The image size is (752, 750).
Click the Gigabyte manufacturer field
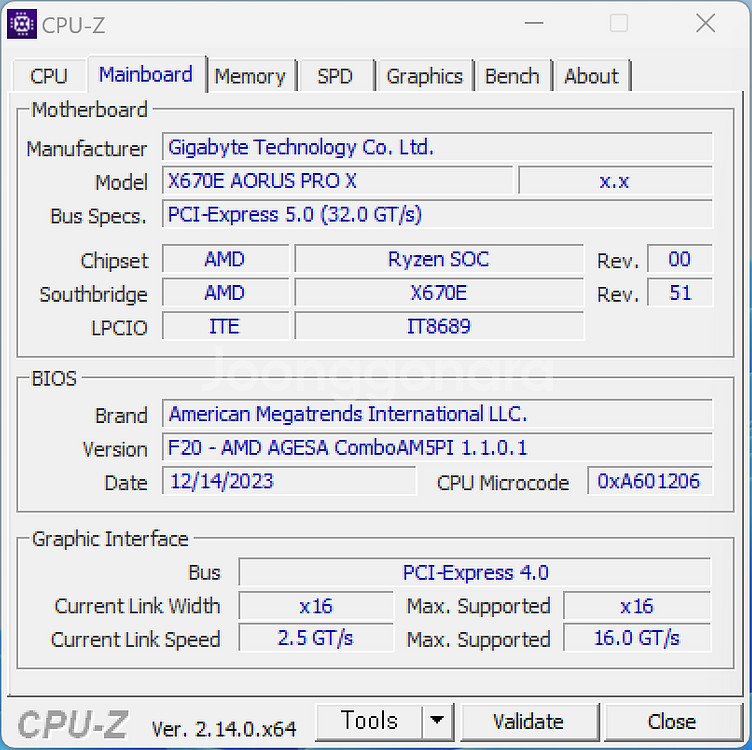[x=437, y=148]
